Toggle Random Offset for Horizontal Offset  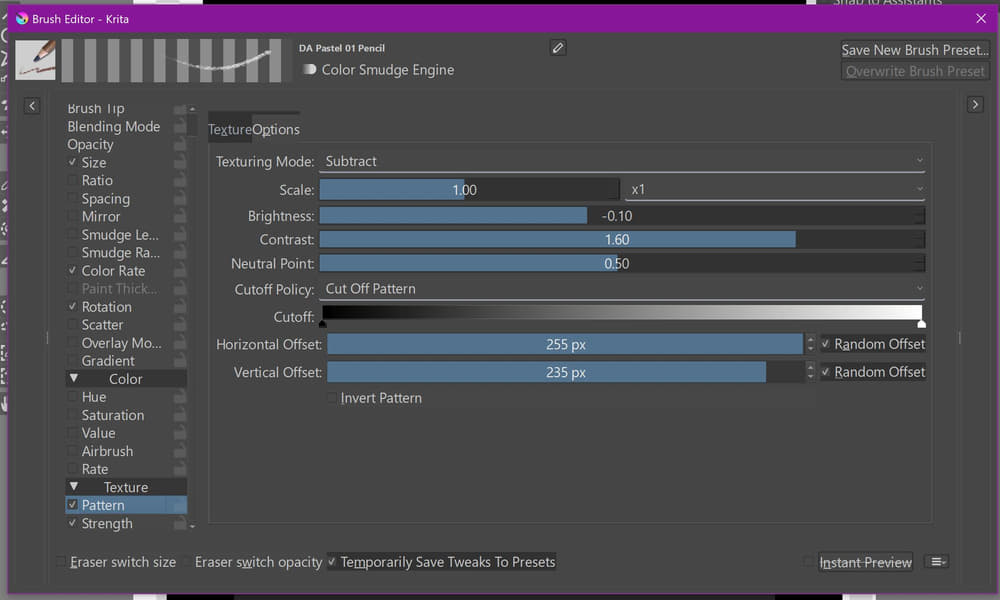(825, 344)
